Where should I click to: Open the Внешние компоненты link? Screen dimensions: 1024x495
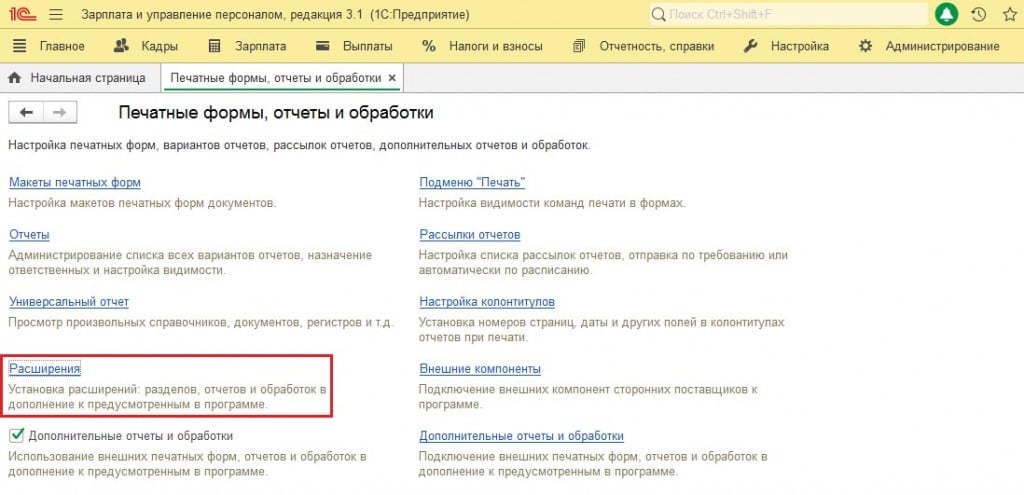(x=480, y=369)
